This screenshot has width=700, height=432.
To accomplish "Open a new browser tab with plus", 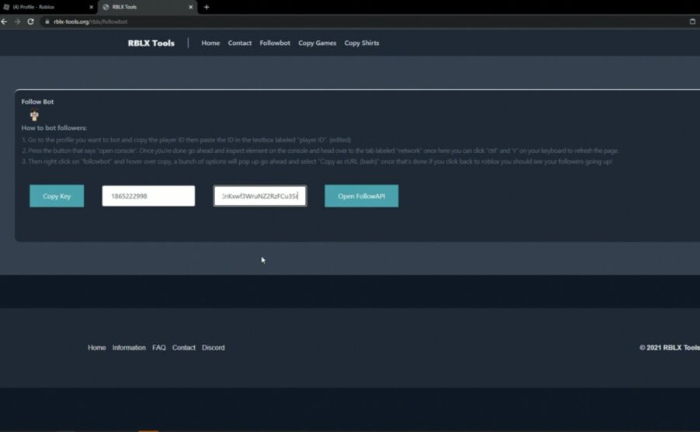I will (x=207, y=7).
